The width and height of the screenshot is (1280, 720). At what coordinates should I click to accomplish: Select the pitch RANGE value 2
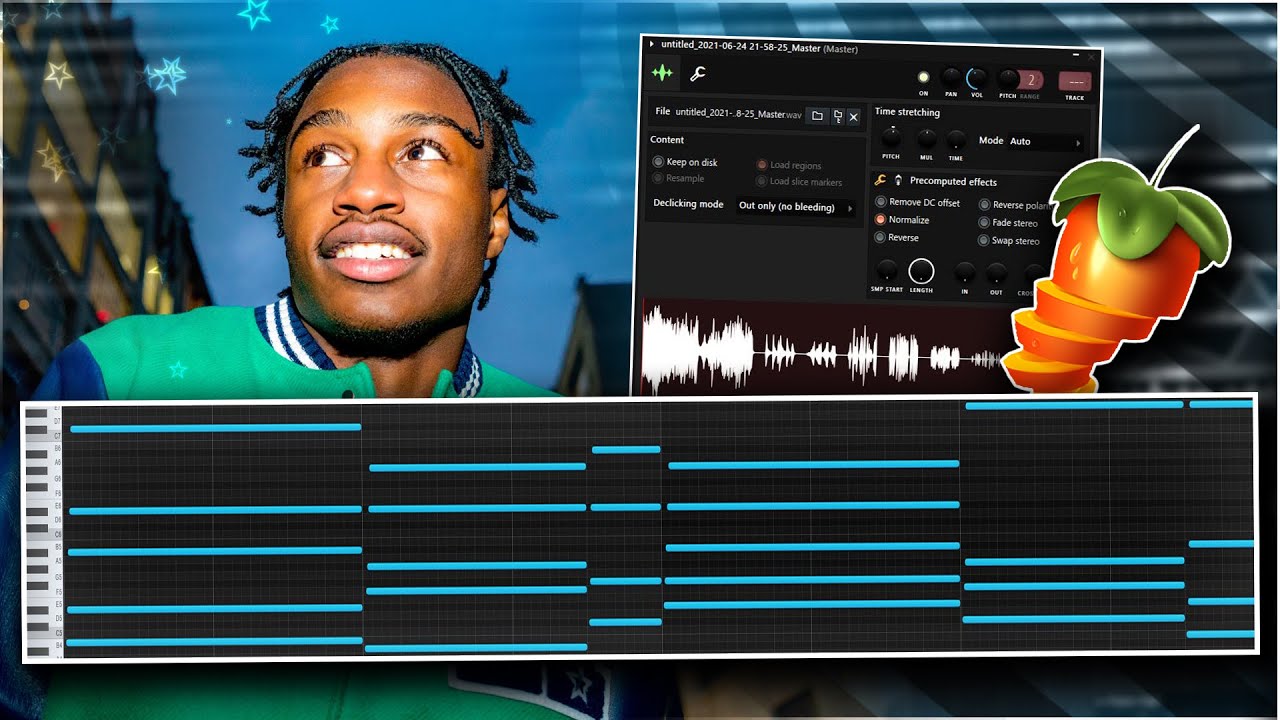click(1031, 81)
